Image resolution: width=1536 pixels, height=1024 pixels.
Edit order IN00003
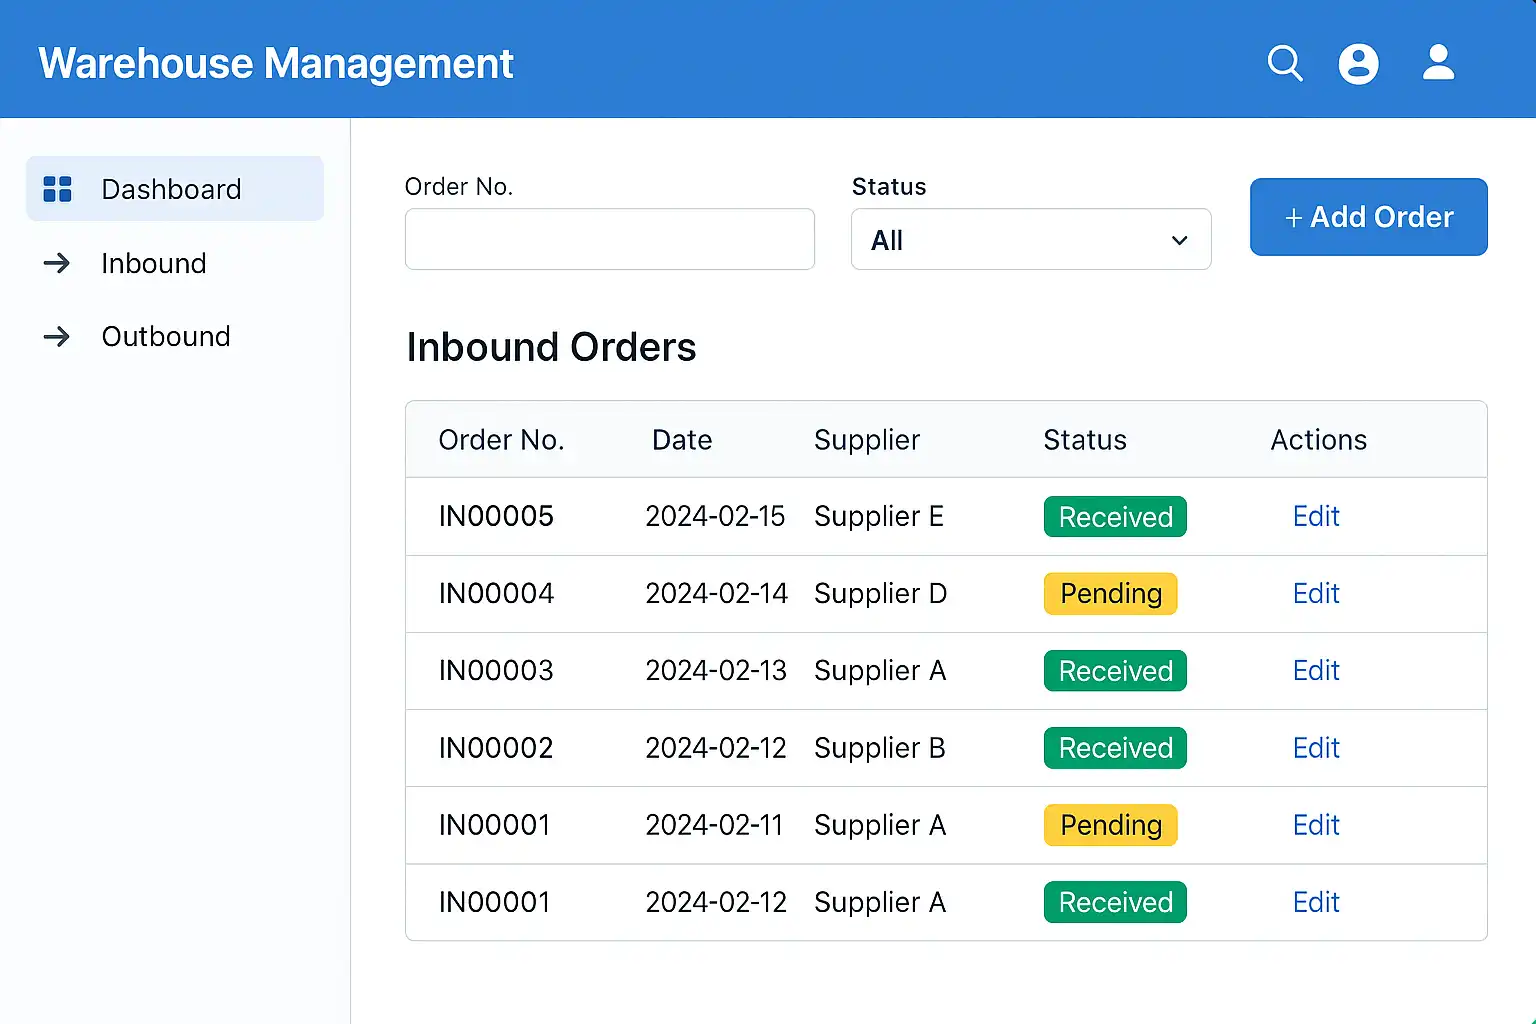(x=1315, y=671)
